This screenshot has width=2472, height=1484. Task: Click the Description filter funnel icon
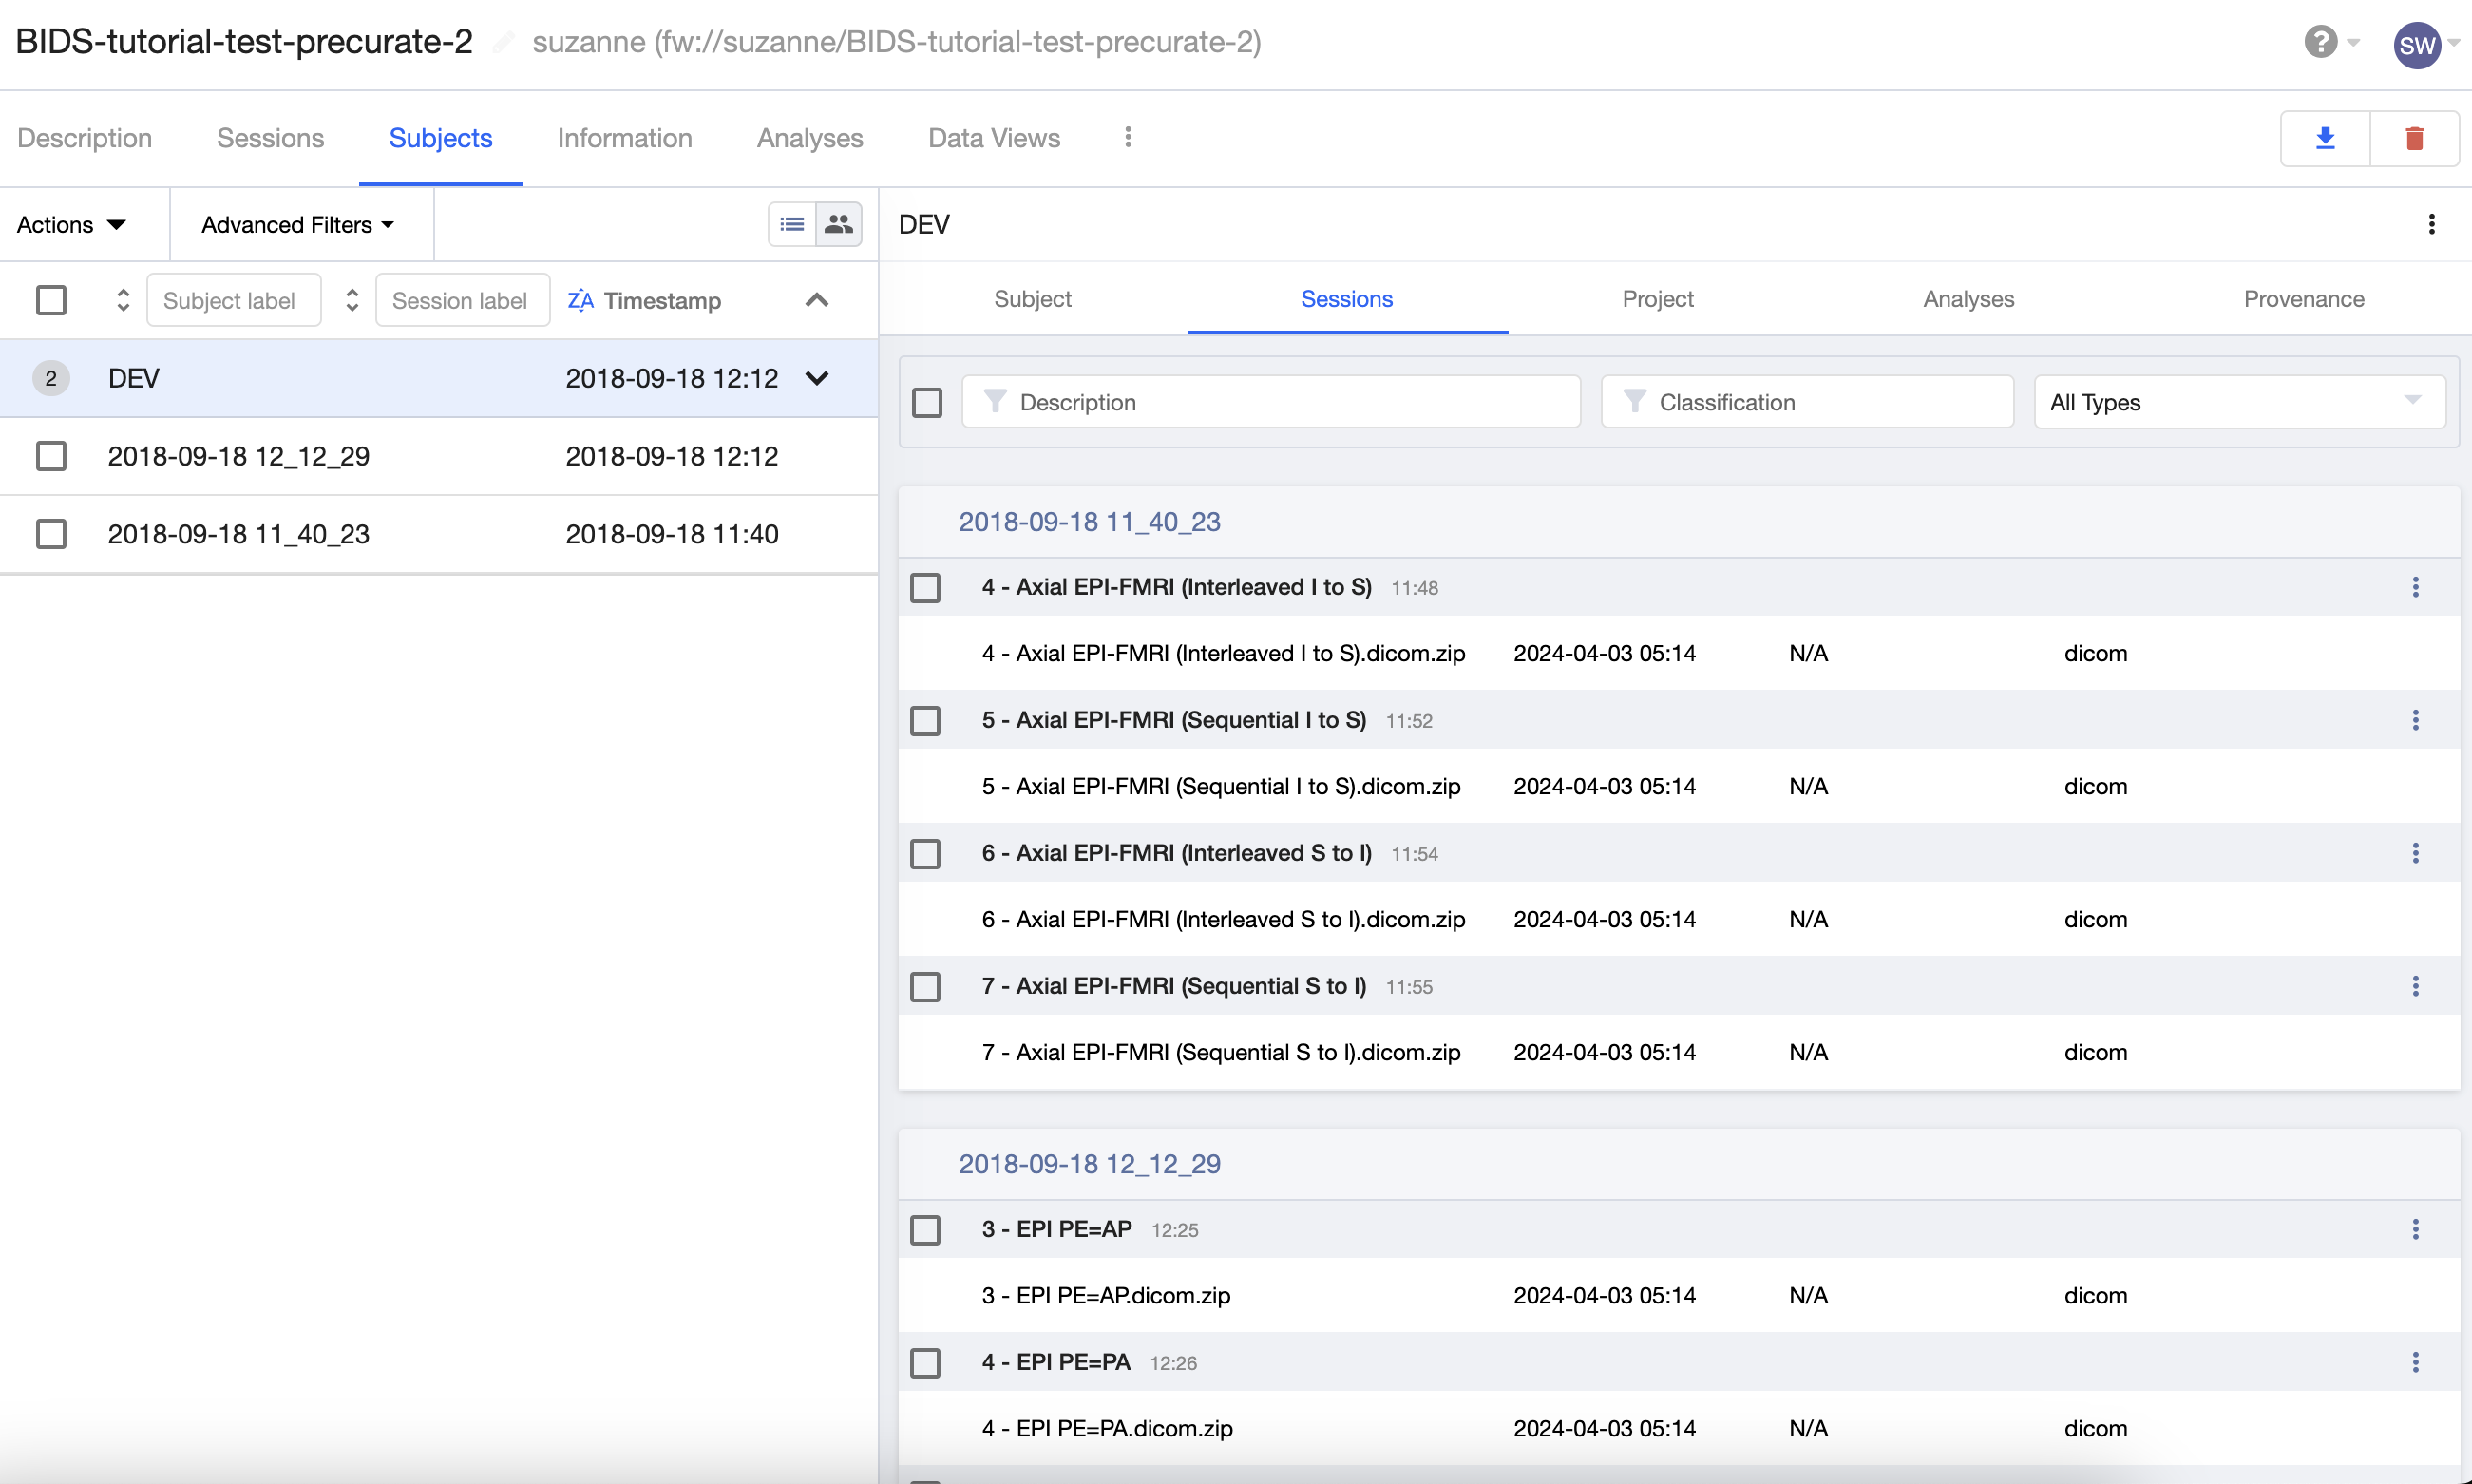coord(994,402)
